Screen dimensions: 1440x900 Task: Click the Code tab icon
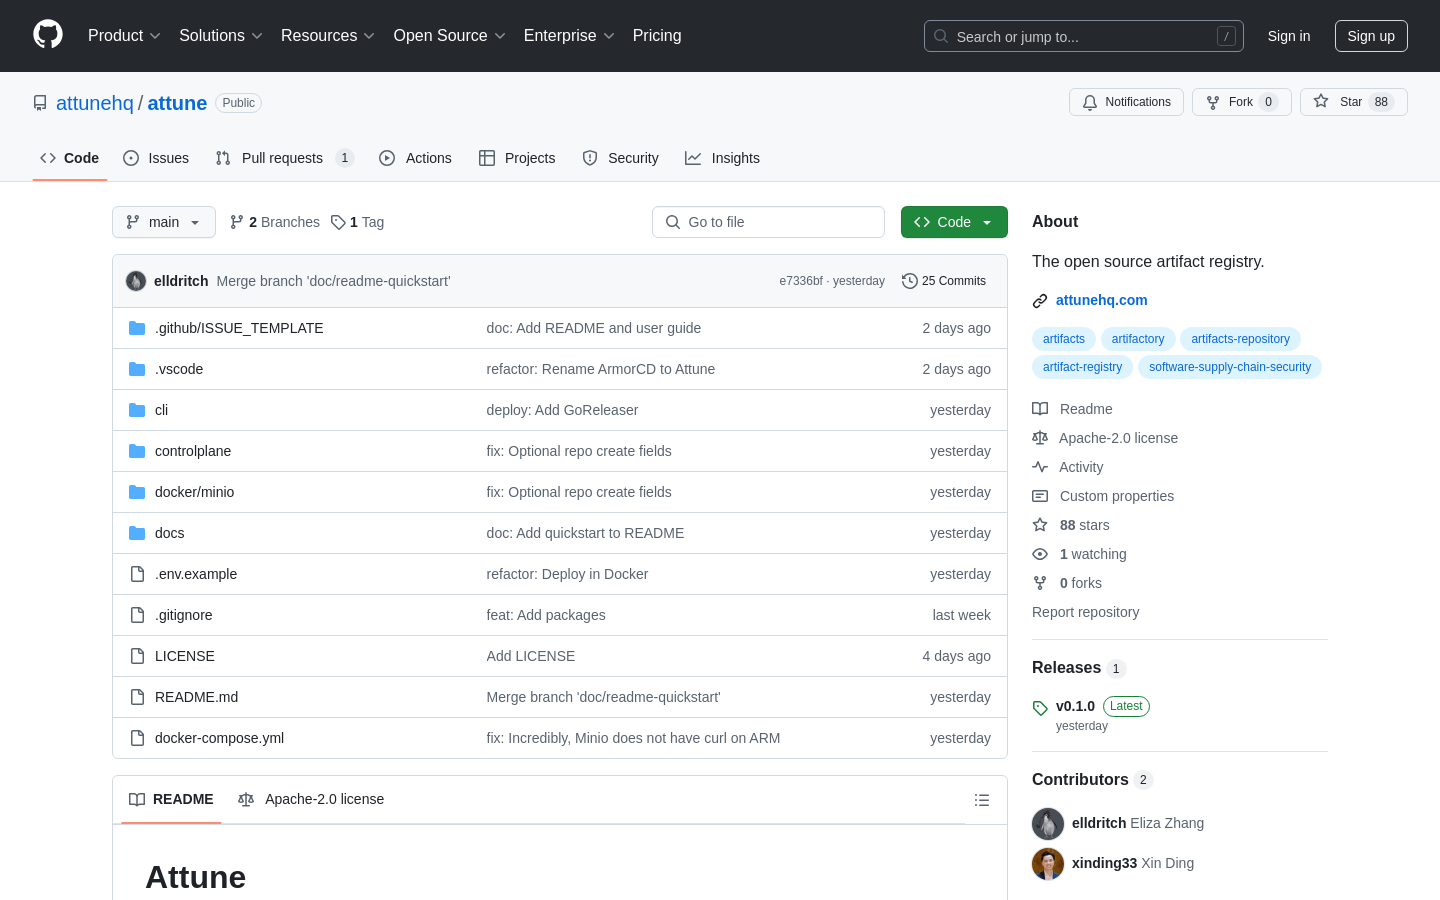pyautogui.click(x=48, y=158)
